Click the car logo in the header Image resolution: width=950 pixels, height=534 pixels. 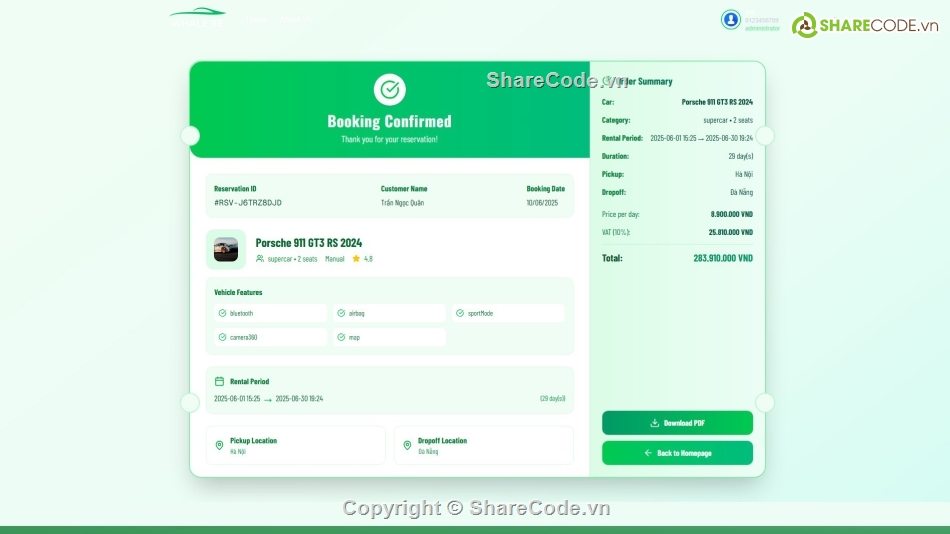tap(198, 14)
